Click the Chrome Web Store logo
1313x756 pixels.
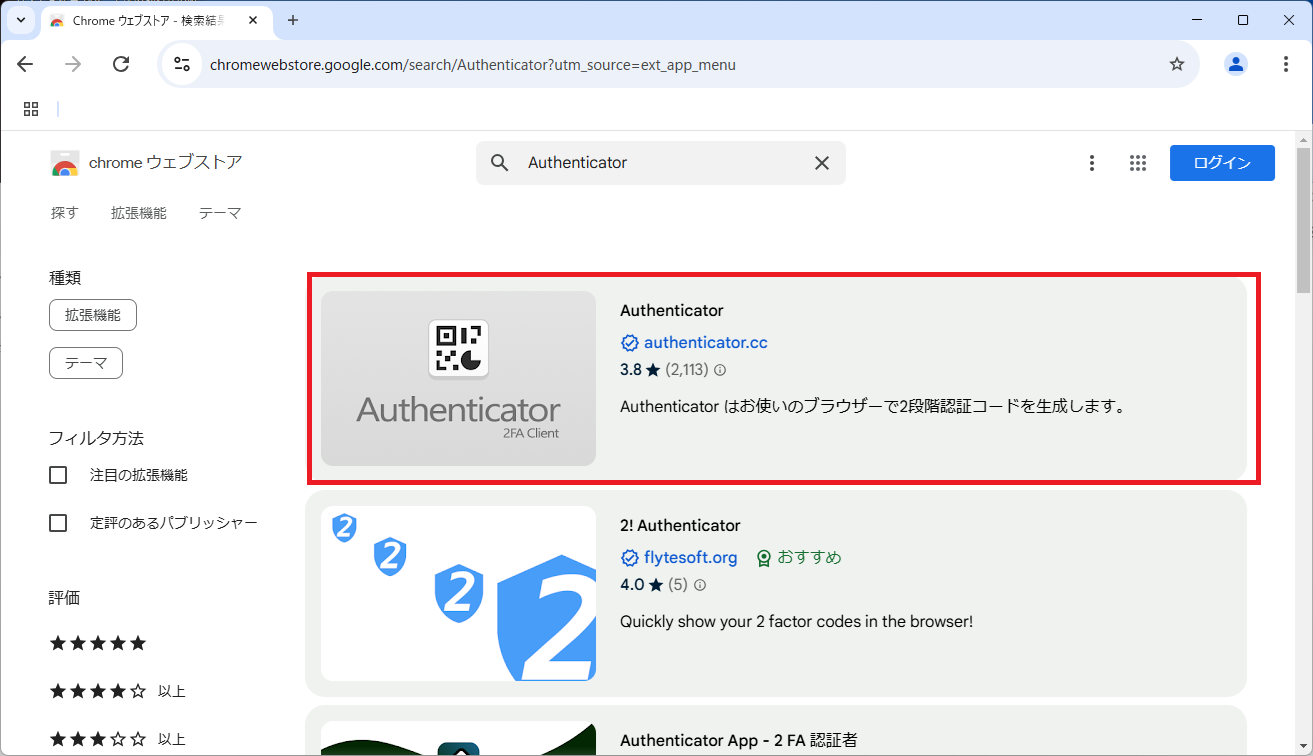(64, 162)
